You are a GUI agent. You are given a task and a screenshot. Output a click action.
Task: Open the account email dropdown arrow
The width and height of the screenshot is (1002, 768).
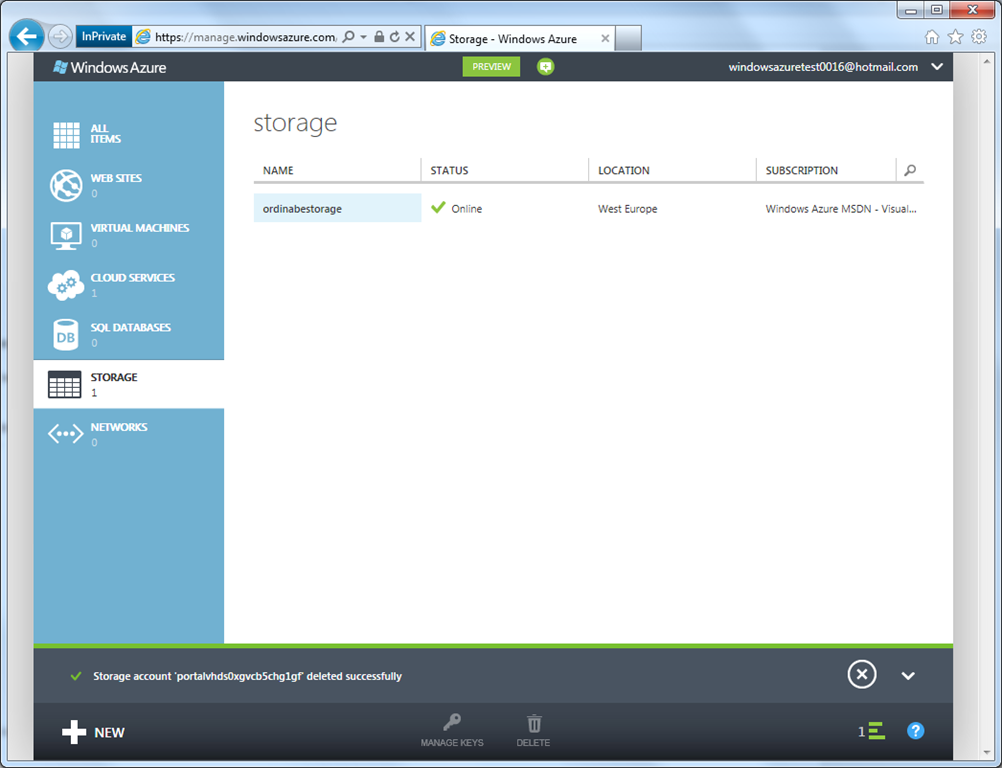tap(937, 67)
